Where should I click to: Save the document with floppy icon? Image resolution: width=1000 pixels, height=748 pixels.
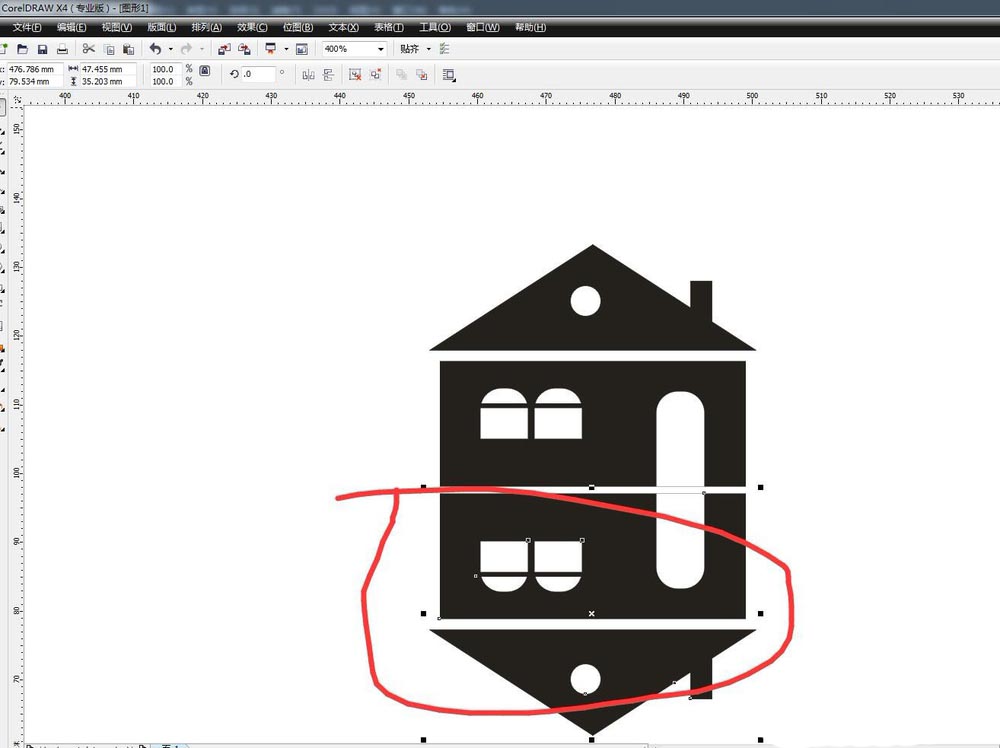(43, 49)
